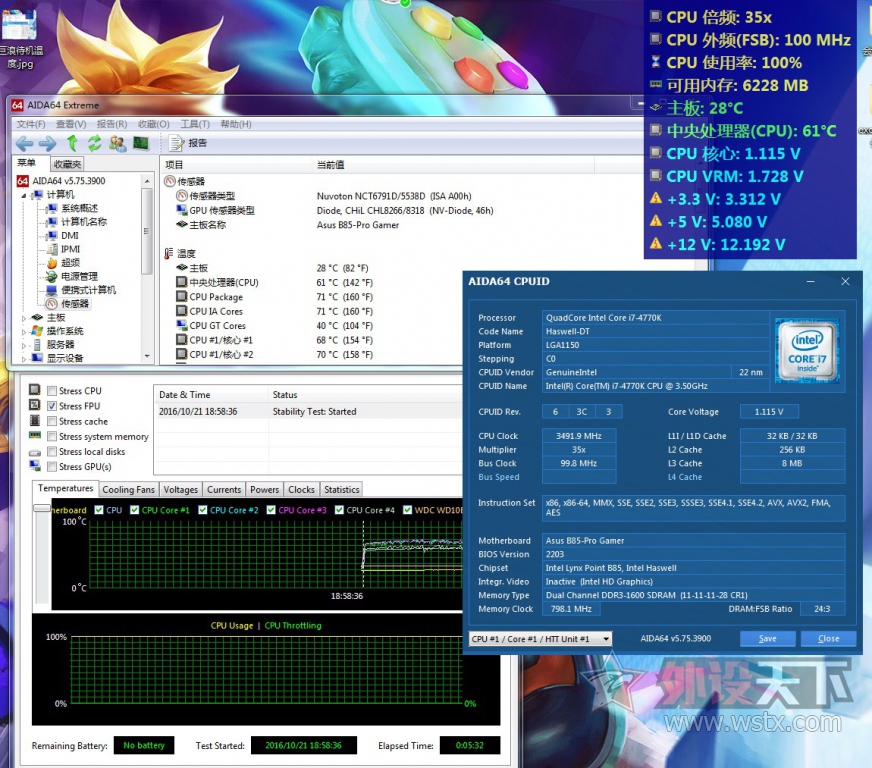Viewport: 872px width, 768px height.
Task: Click the Stress local disks drive icon
Action: [x=35, y=452]
